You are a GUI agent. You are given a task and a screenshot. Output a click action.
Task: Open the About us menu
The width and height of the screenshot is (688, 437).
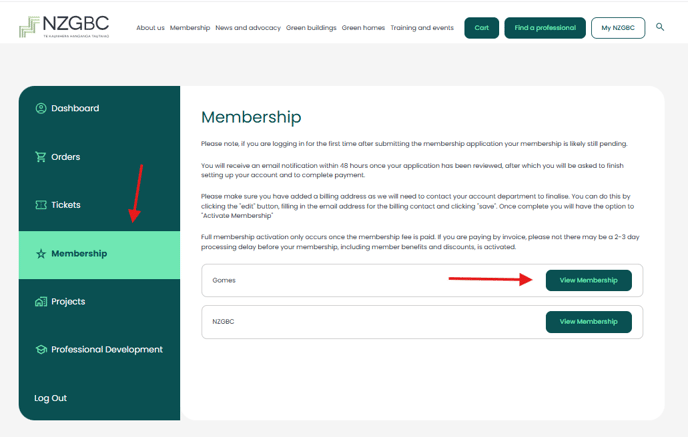(150, 28)
